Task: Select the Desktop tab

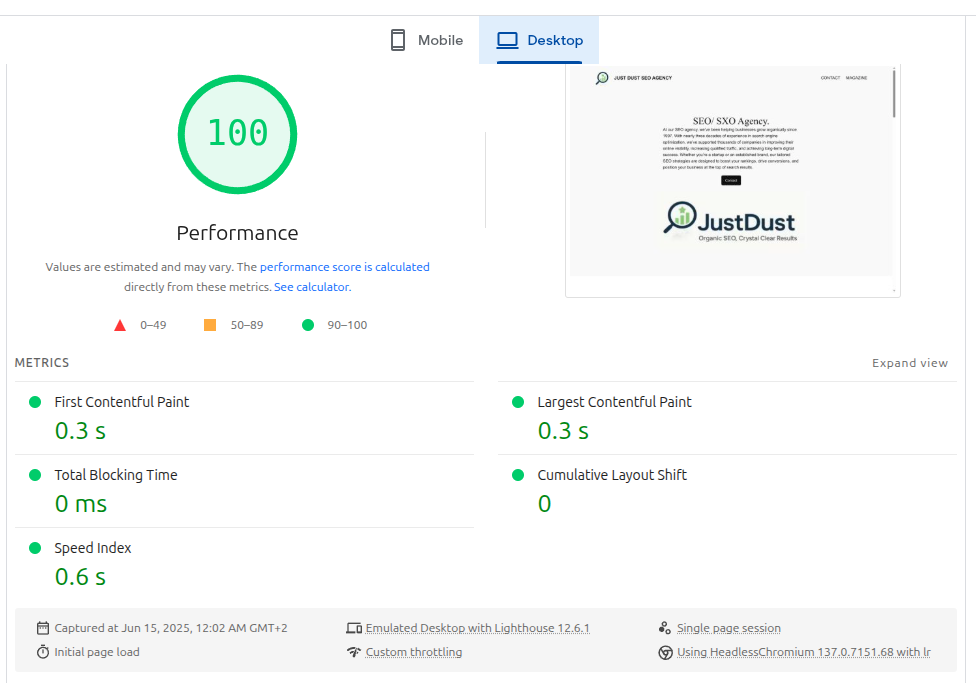Action: coord(539,40)
